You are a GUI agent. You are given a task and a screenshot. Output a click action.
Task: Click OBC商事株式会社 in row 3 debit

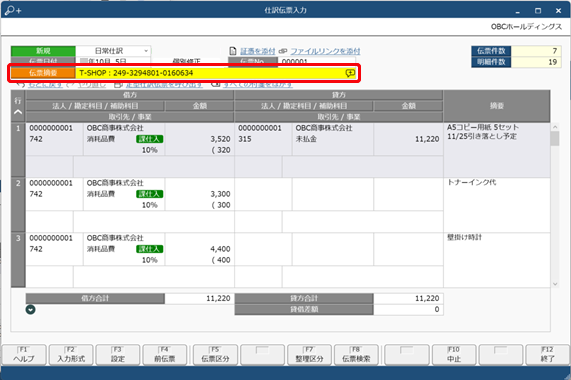115,238
